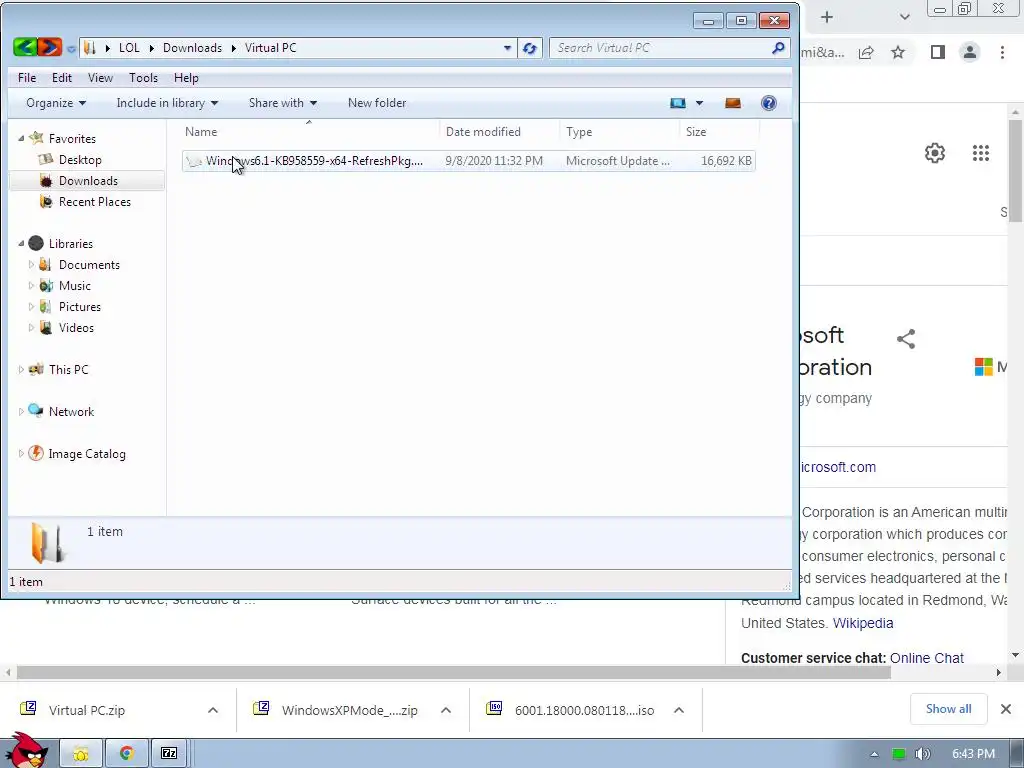Open File Explorer from the taskbar

pyautogui.click(x=81, y=754)
